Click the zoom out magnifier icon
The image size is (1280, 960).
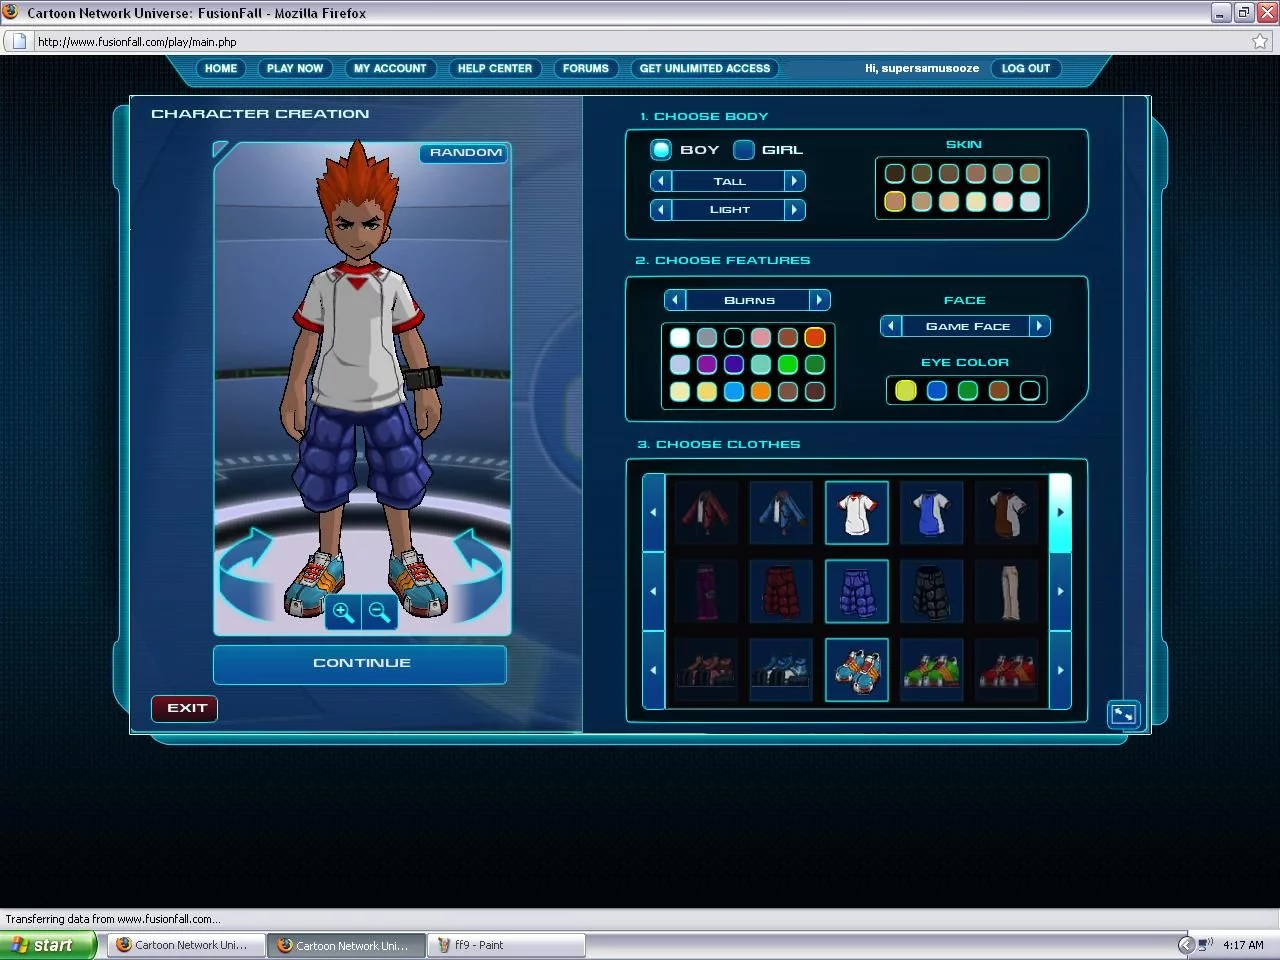point(379,612)
